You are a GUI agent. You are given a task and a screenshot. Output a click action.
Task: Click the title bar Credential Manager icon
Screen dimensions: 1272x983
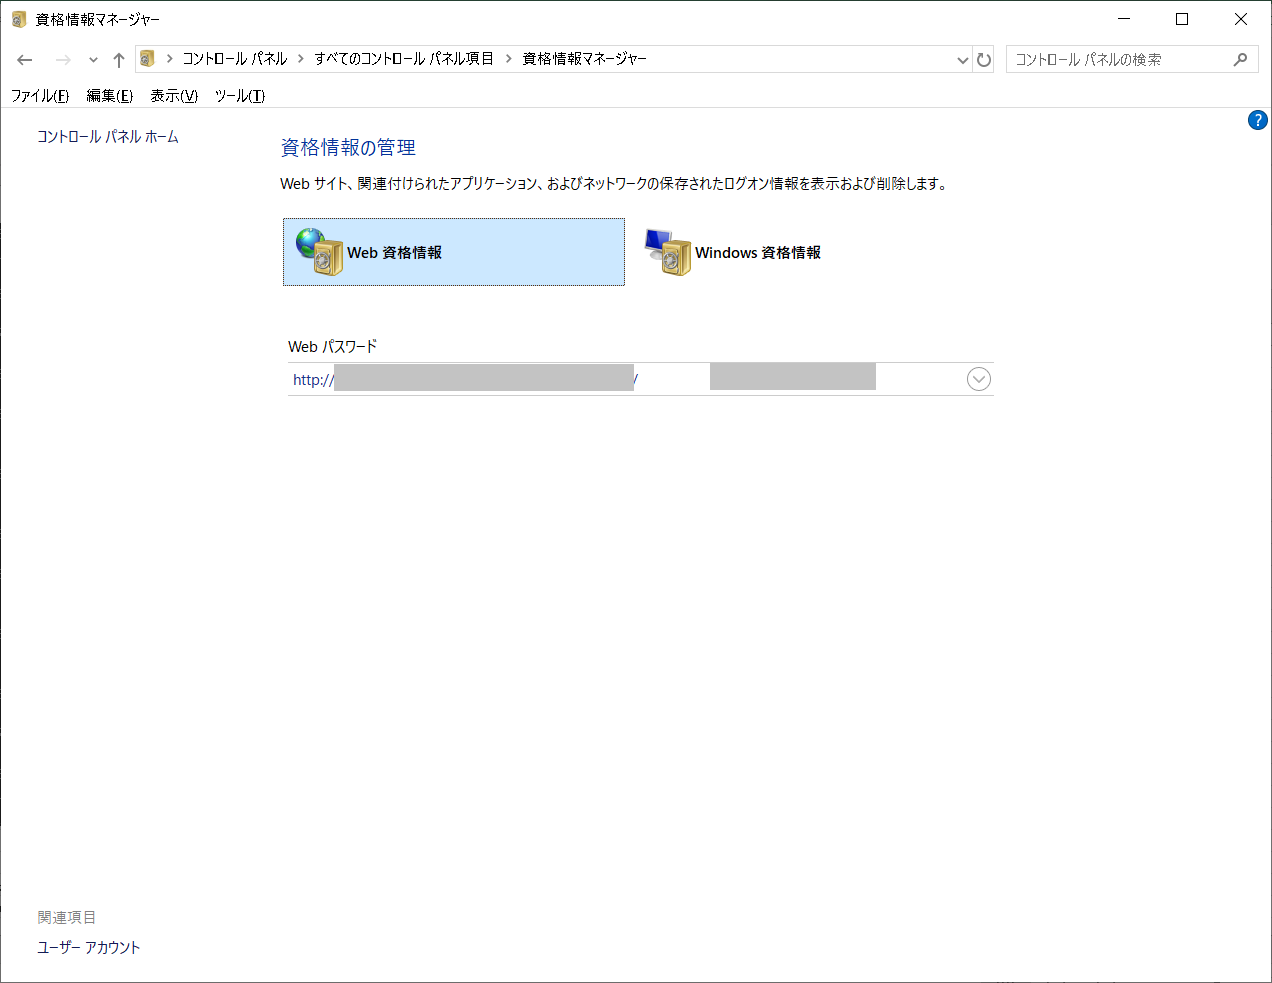click(x=18, y=19)
